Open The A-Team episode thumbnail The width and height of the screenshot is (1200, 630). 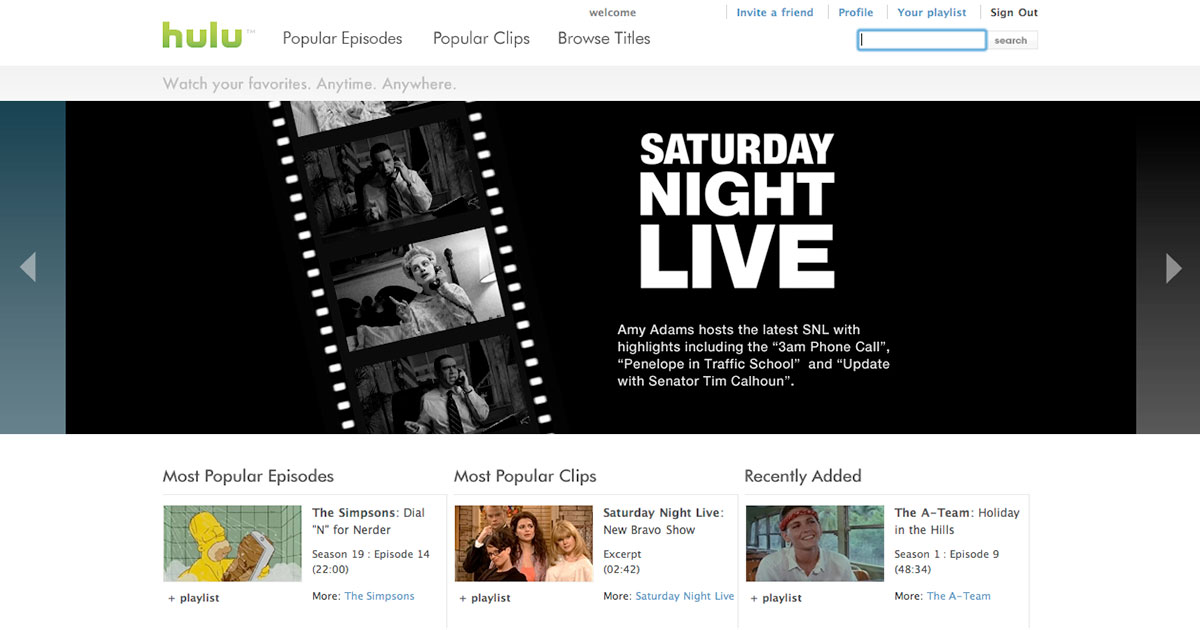815,543
